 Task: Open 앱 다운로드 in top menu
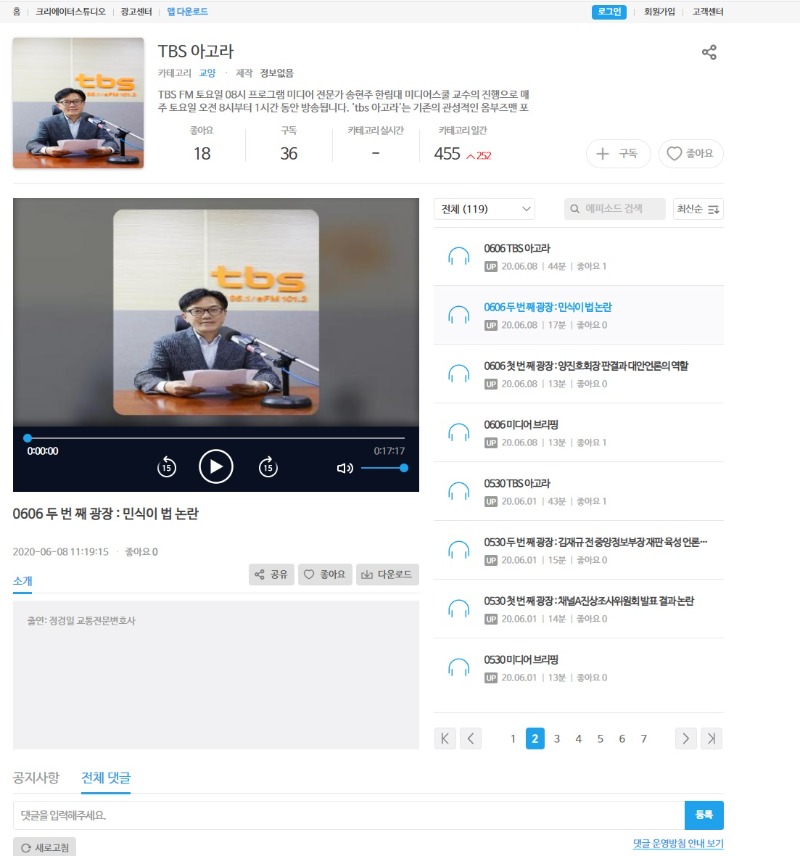[x=187, y=11]
